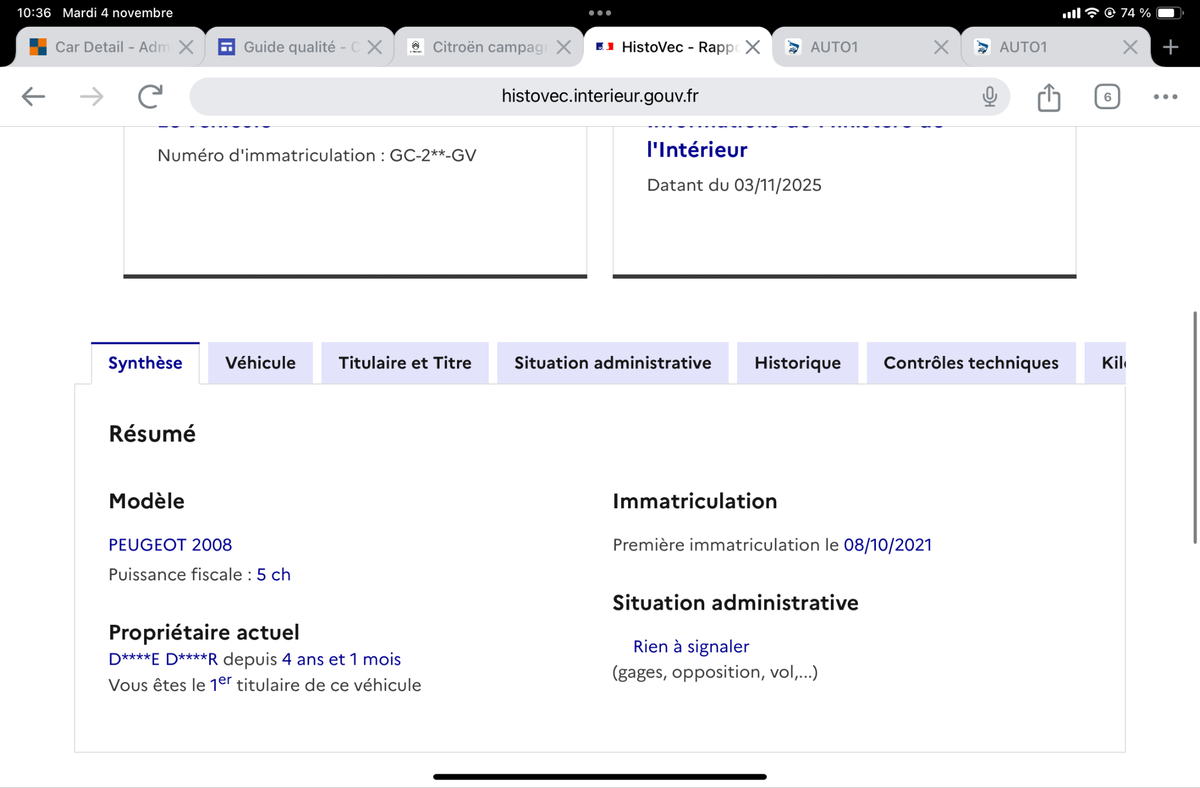Click the page vertical scrollbar
Screen dimensions: 1200x788
(1195, 427)
